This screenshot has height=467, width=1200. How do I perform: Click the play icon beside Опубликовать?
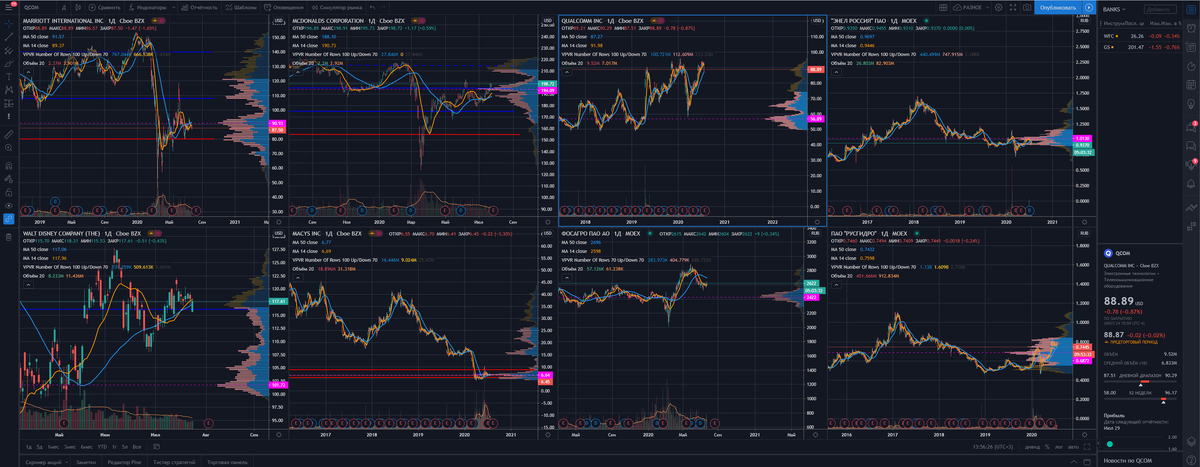[x=1089, y=8]
